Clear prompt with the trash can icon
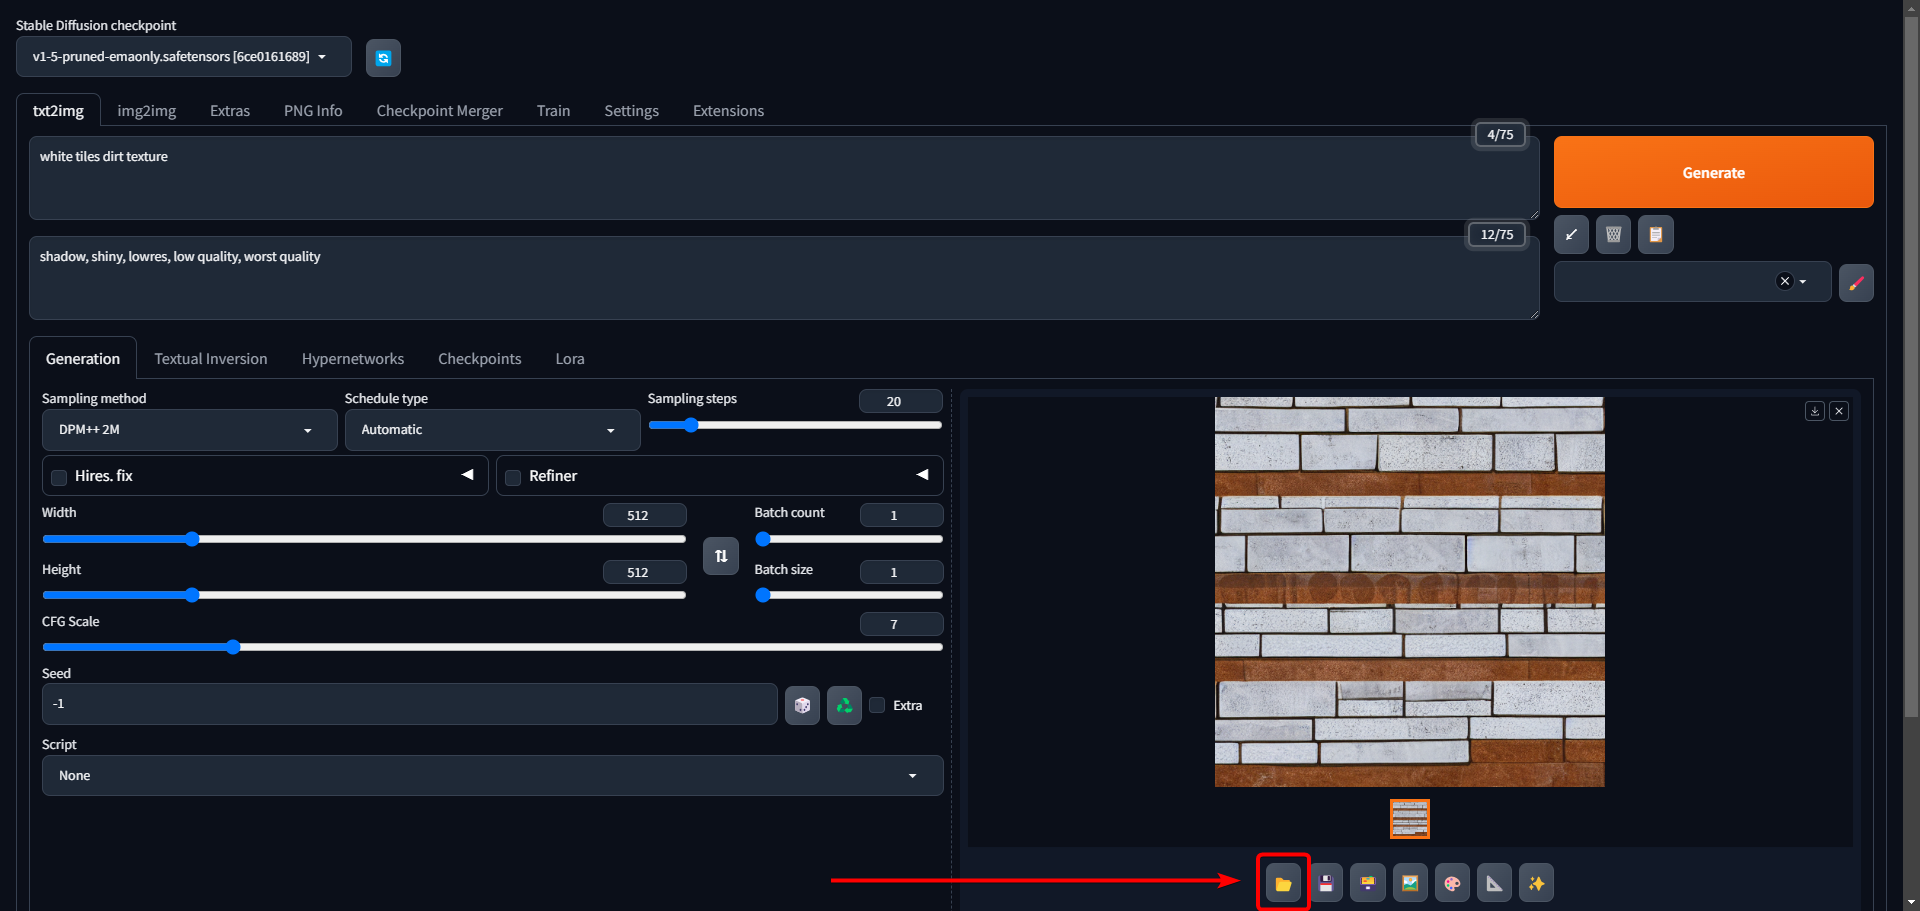 point(1613,235)
